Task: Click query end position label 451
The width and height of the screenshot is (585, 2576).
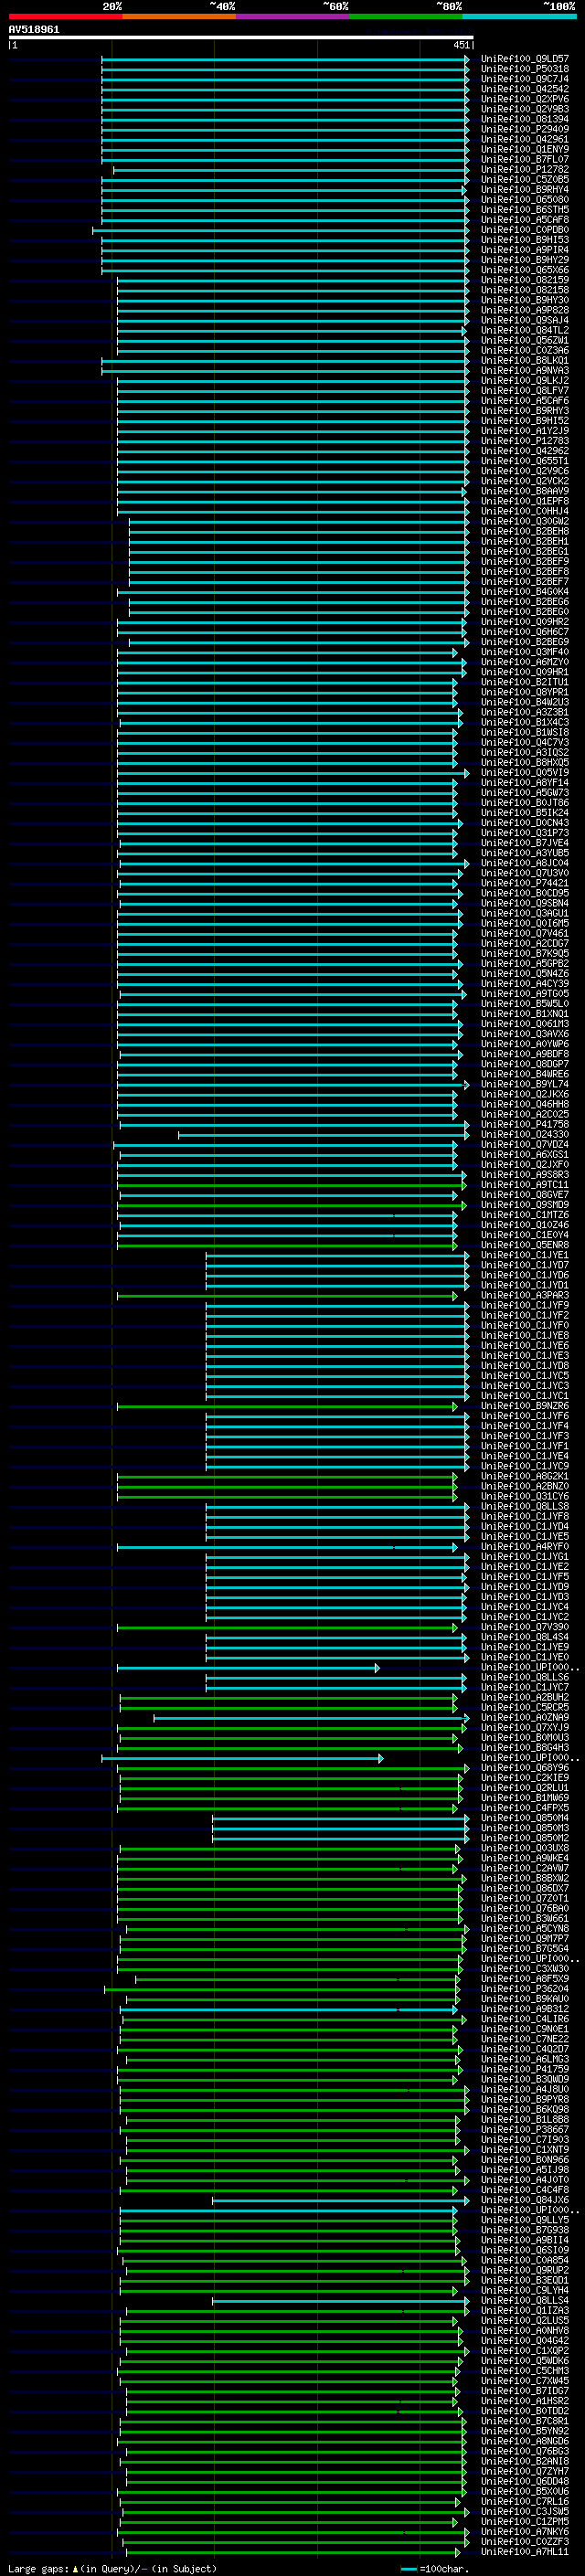Action: click(x=461, y=45)
